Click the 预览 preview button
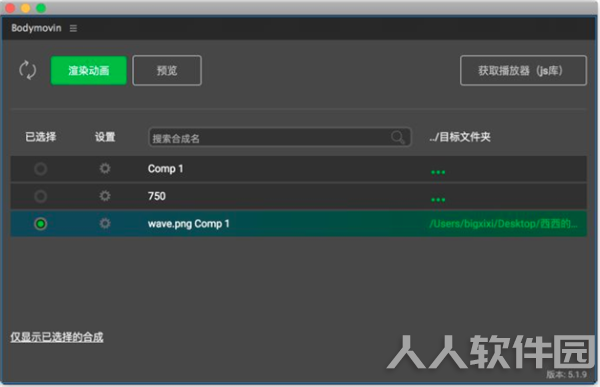Image resolution: width=600 pixels, height=387 pixels. (167, 70)
